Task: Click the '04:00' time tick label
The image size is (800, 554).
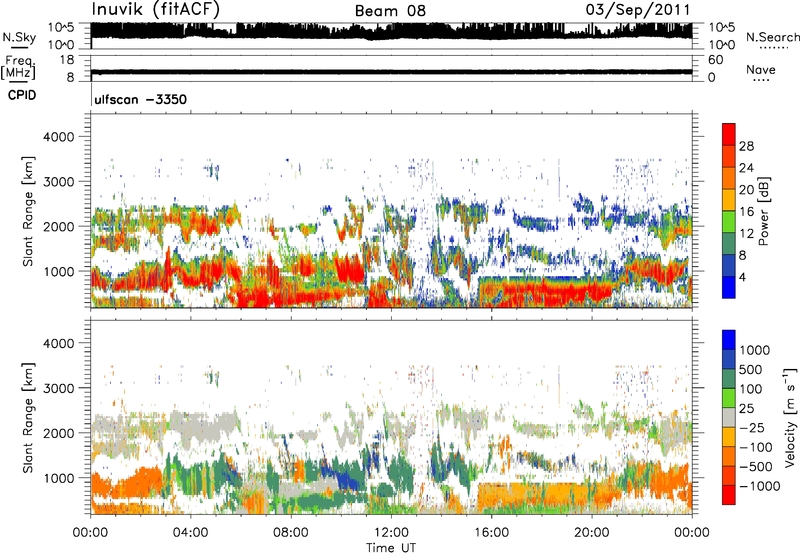Action: click(191, 533)
